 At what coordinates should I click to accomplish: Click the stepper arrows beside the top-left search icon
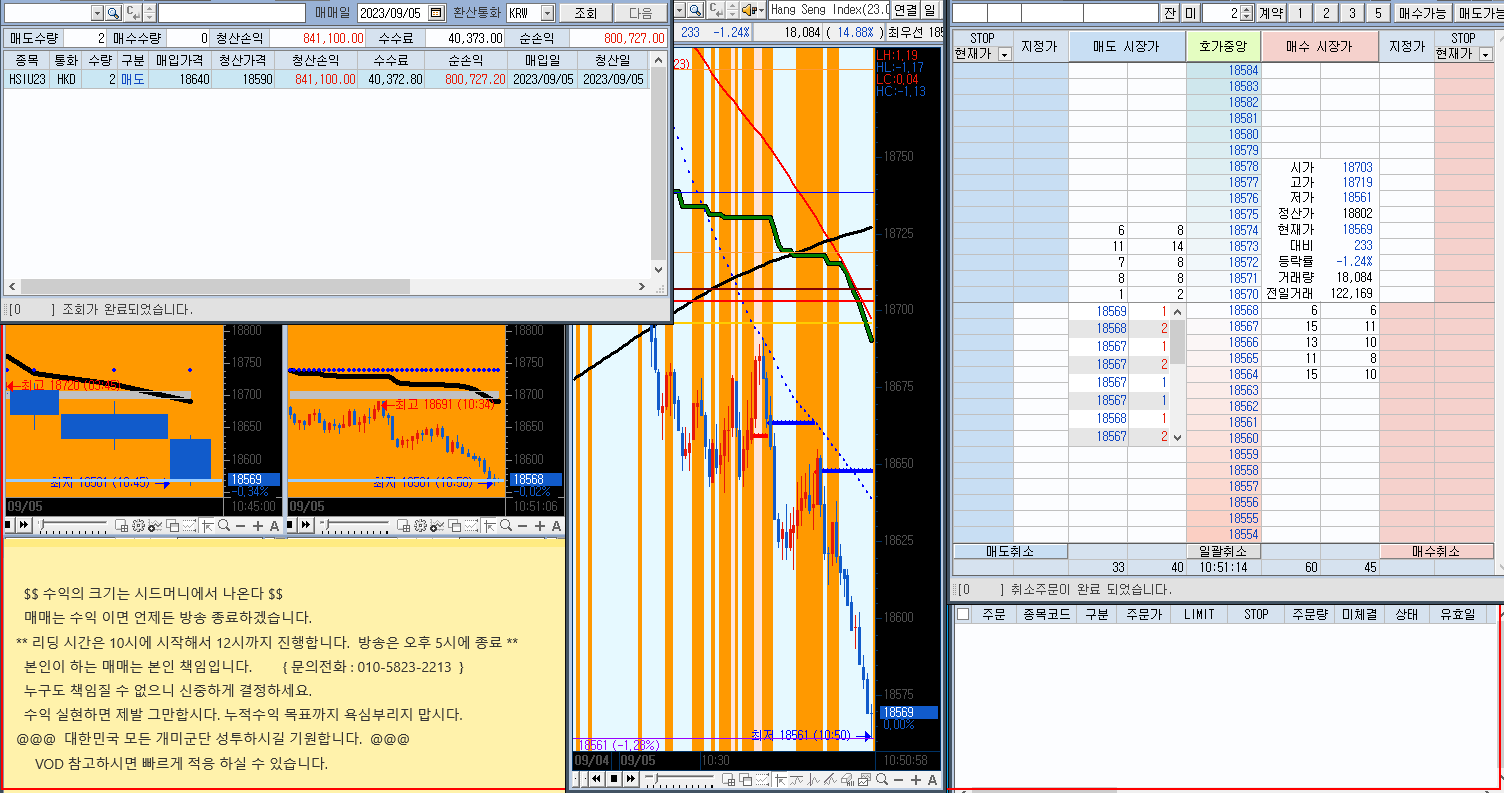coord(149,13)
